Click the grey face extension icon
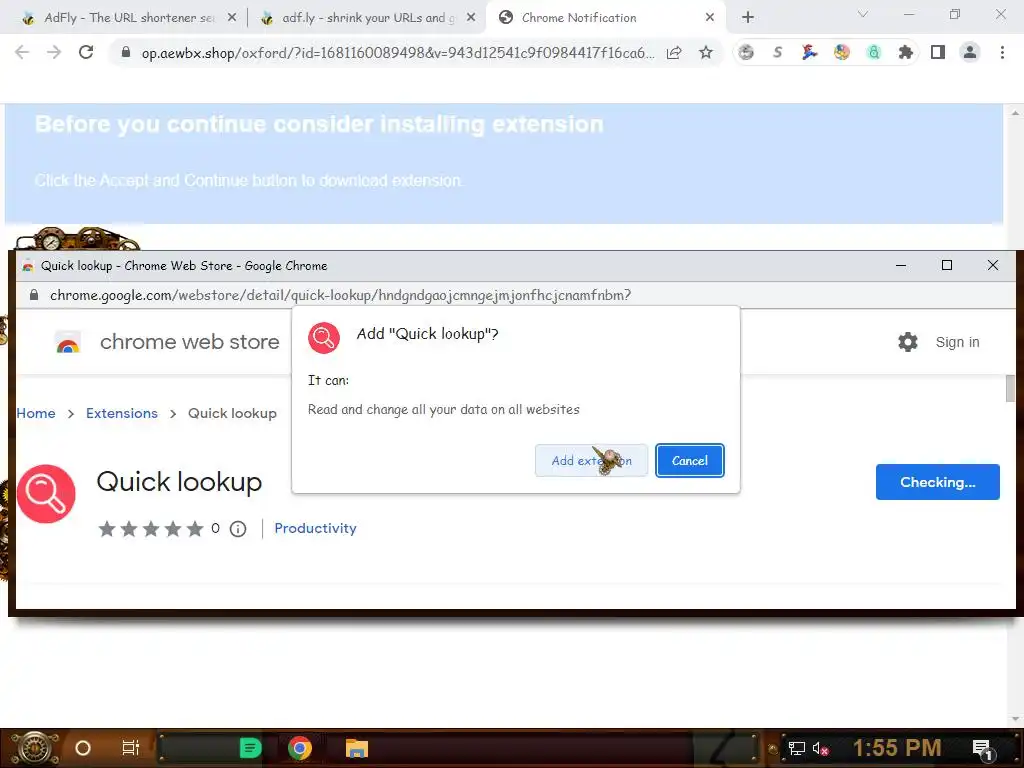The image size is (1024, 768). 746,52
